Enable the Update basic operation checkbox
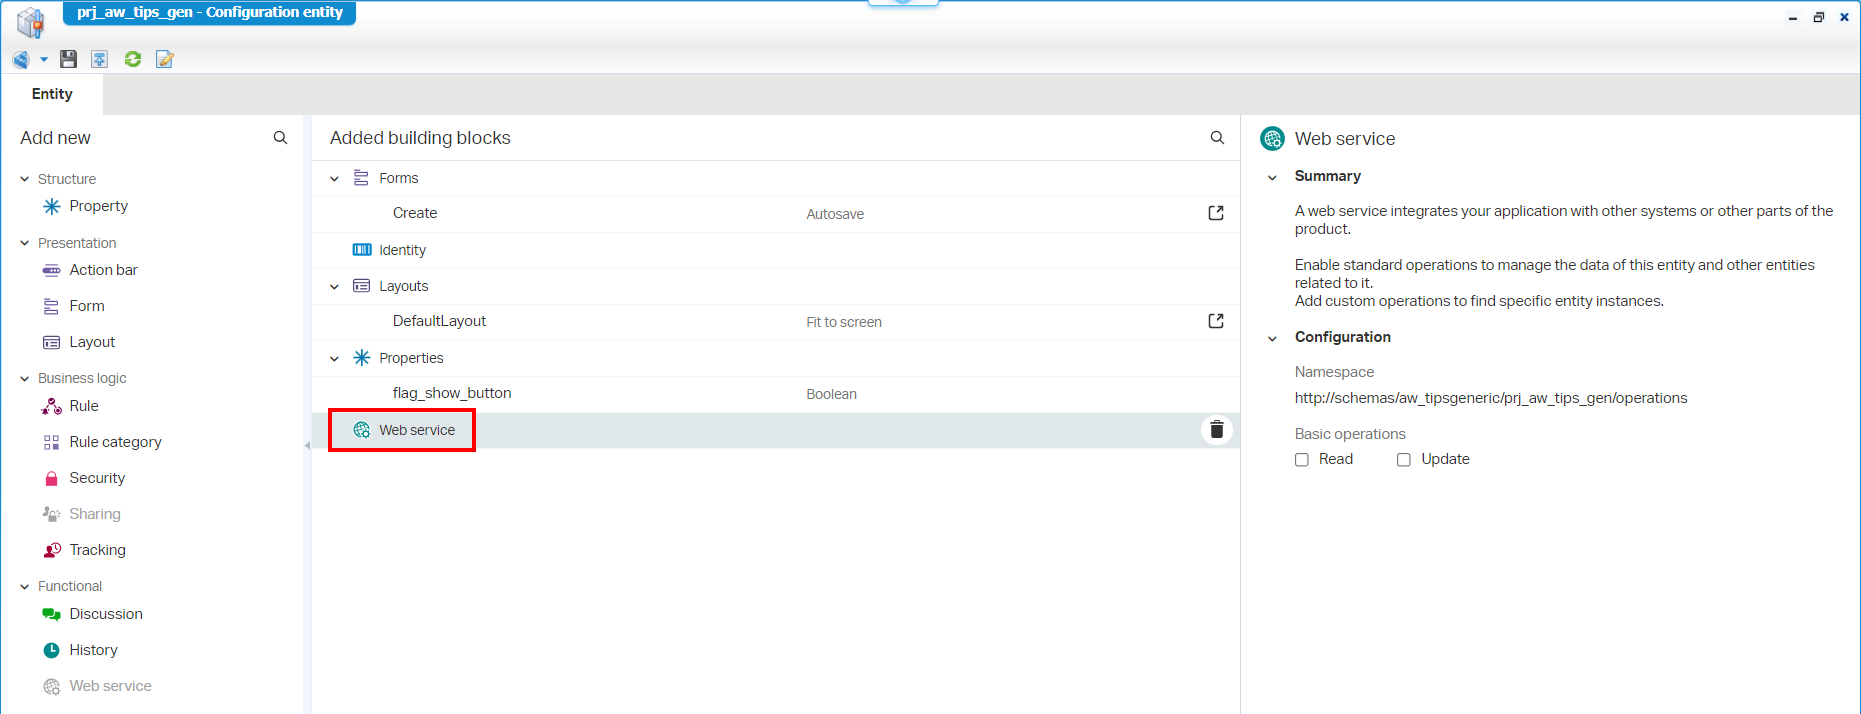The width and height of the screenshot is (1861, 714). point(1404,460)
